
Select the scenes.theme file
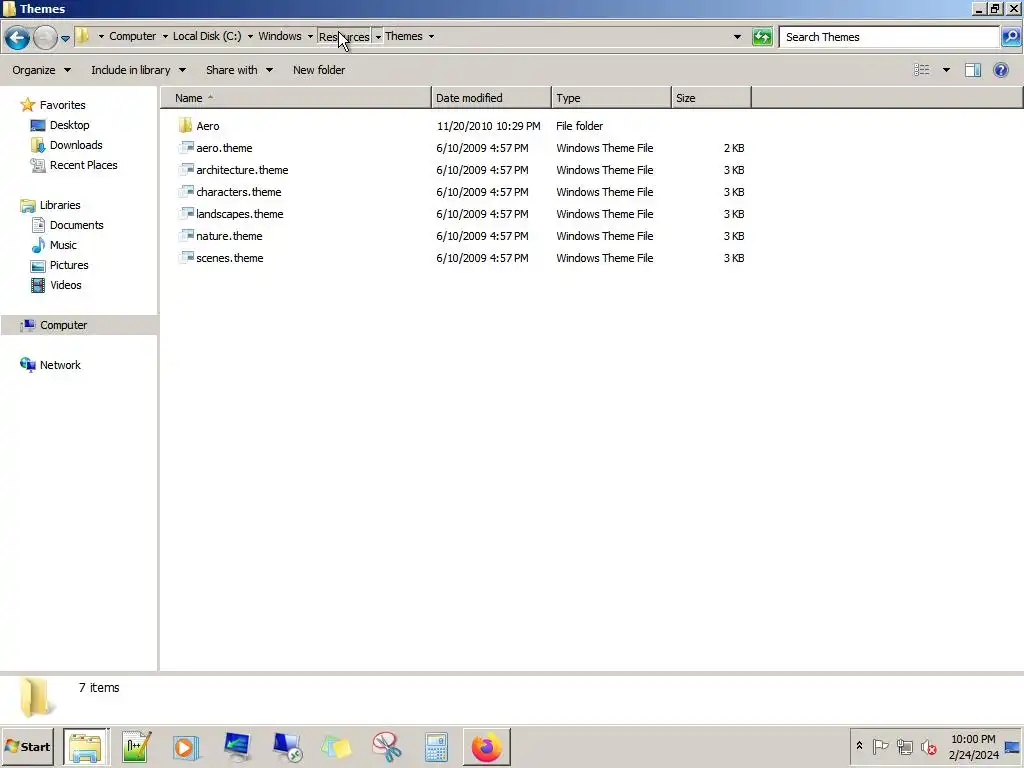point(230,258)
